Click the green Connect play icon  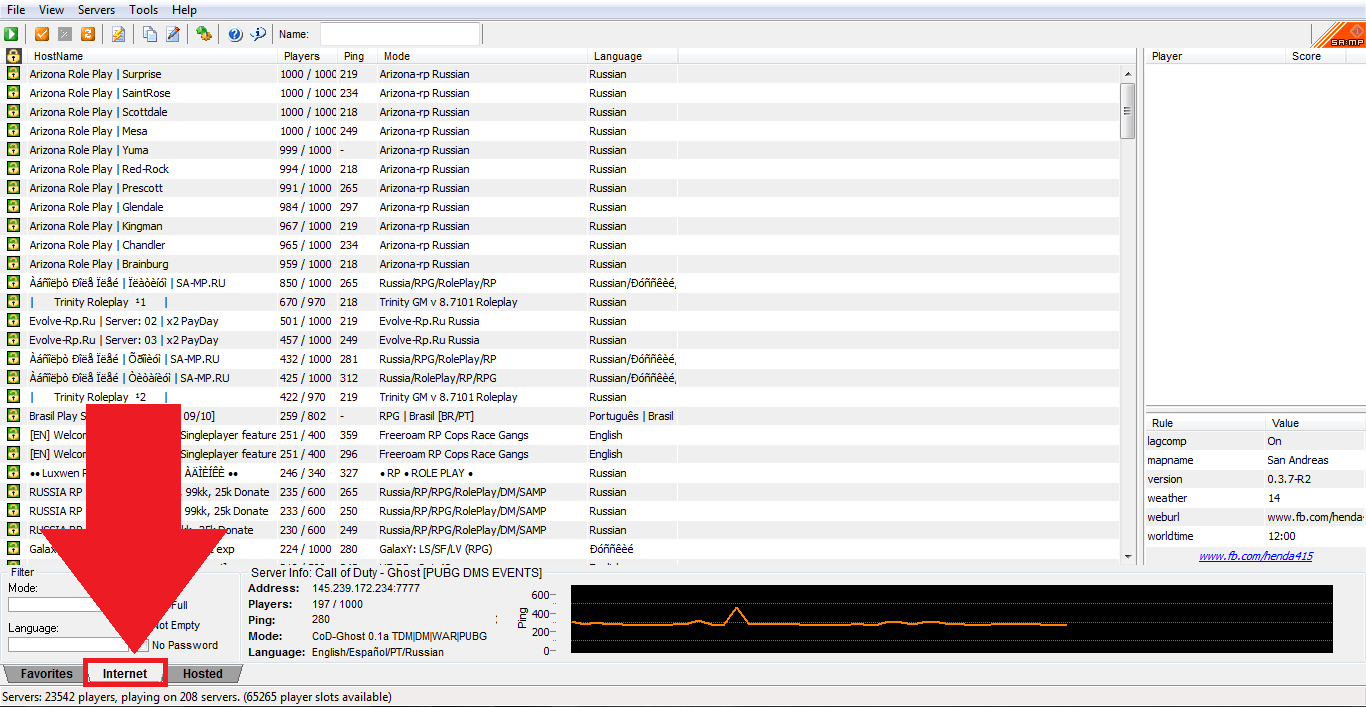click(11, 34)
